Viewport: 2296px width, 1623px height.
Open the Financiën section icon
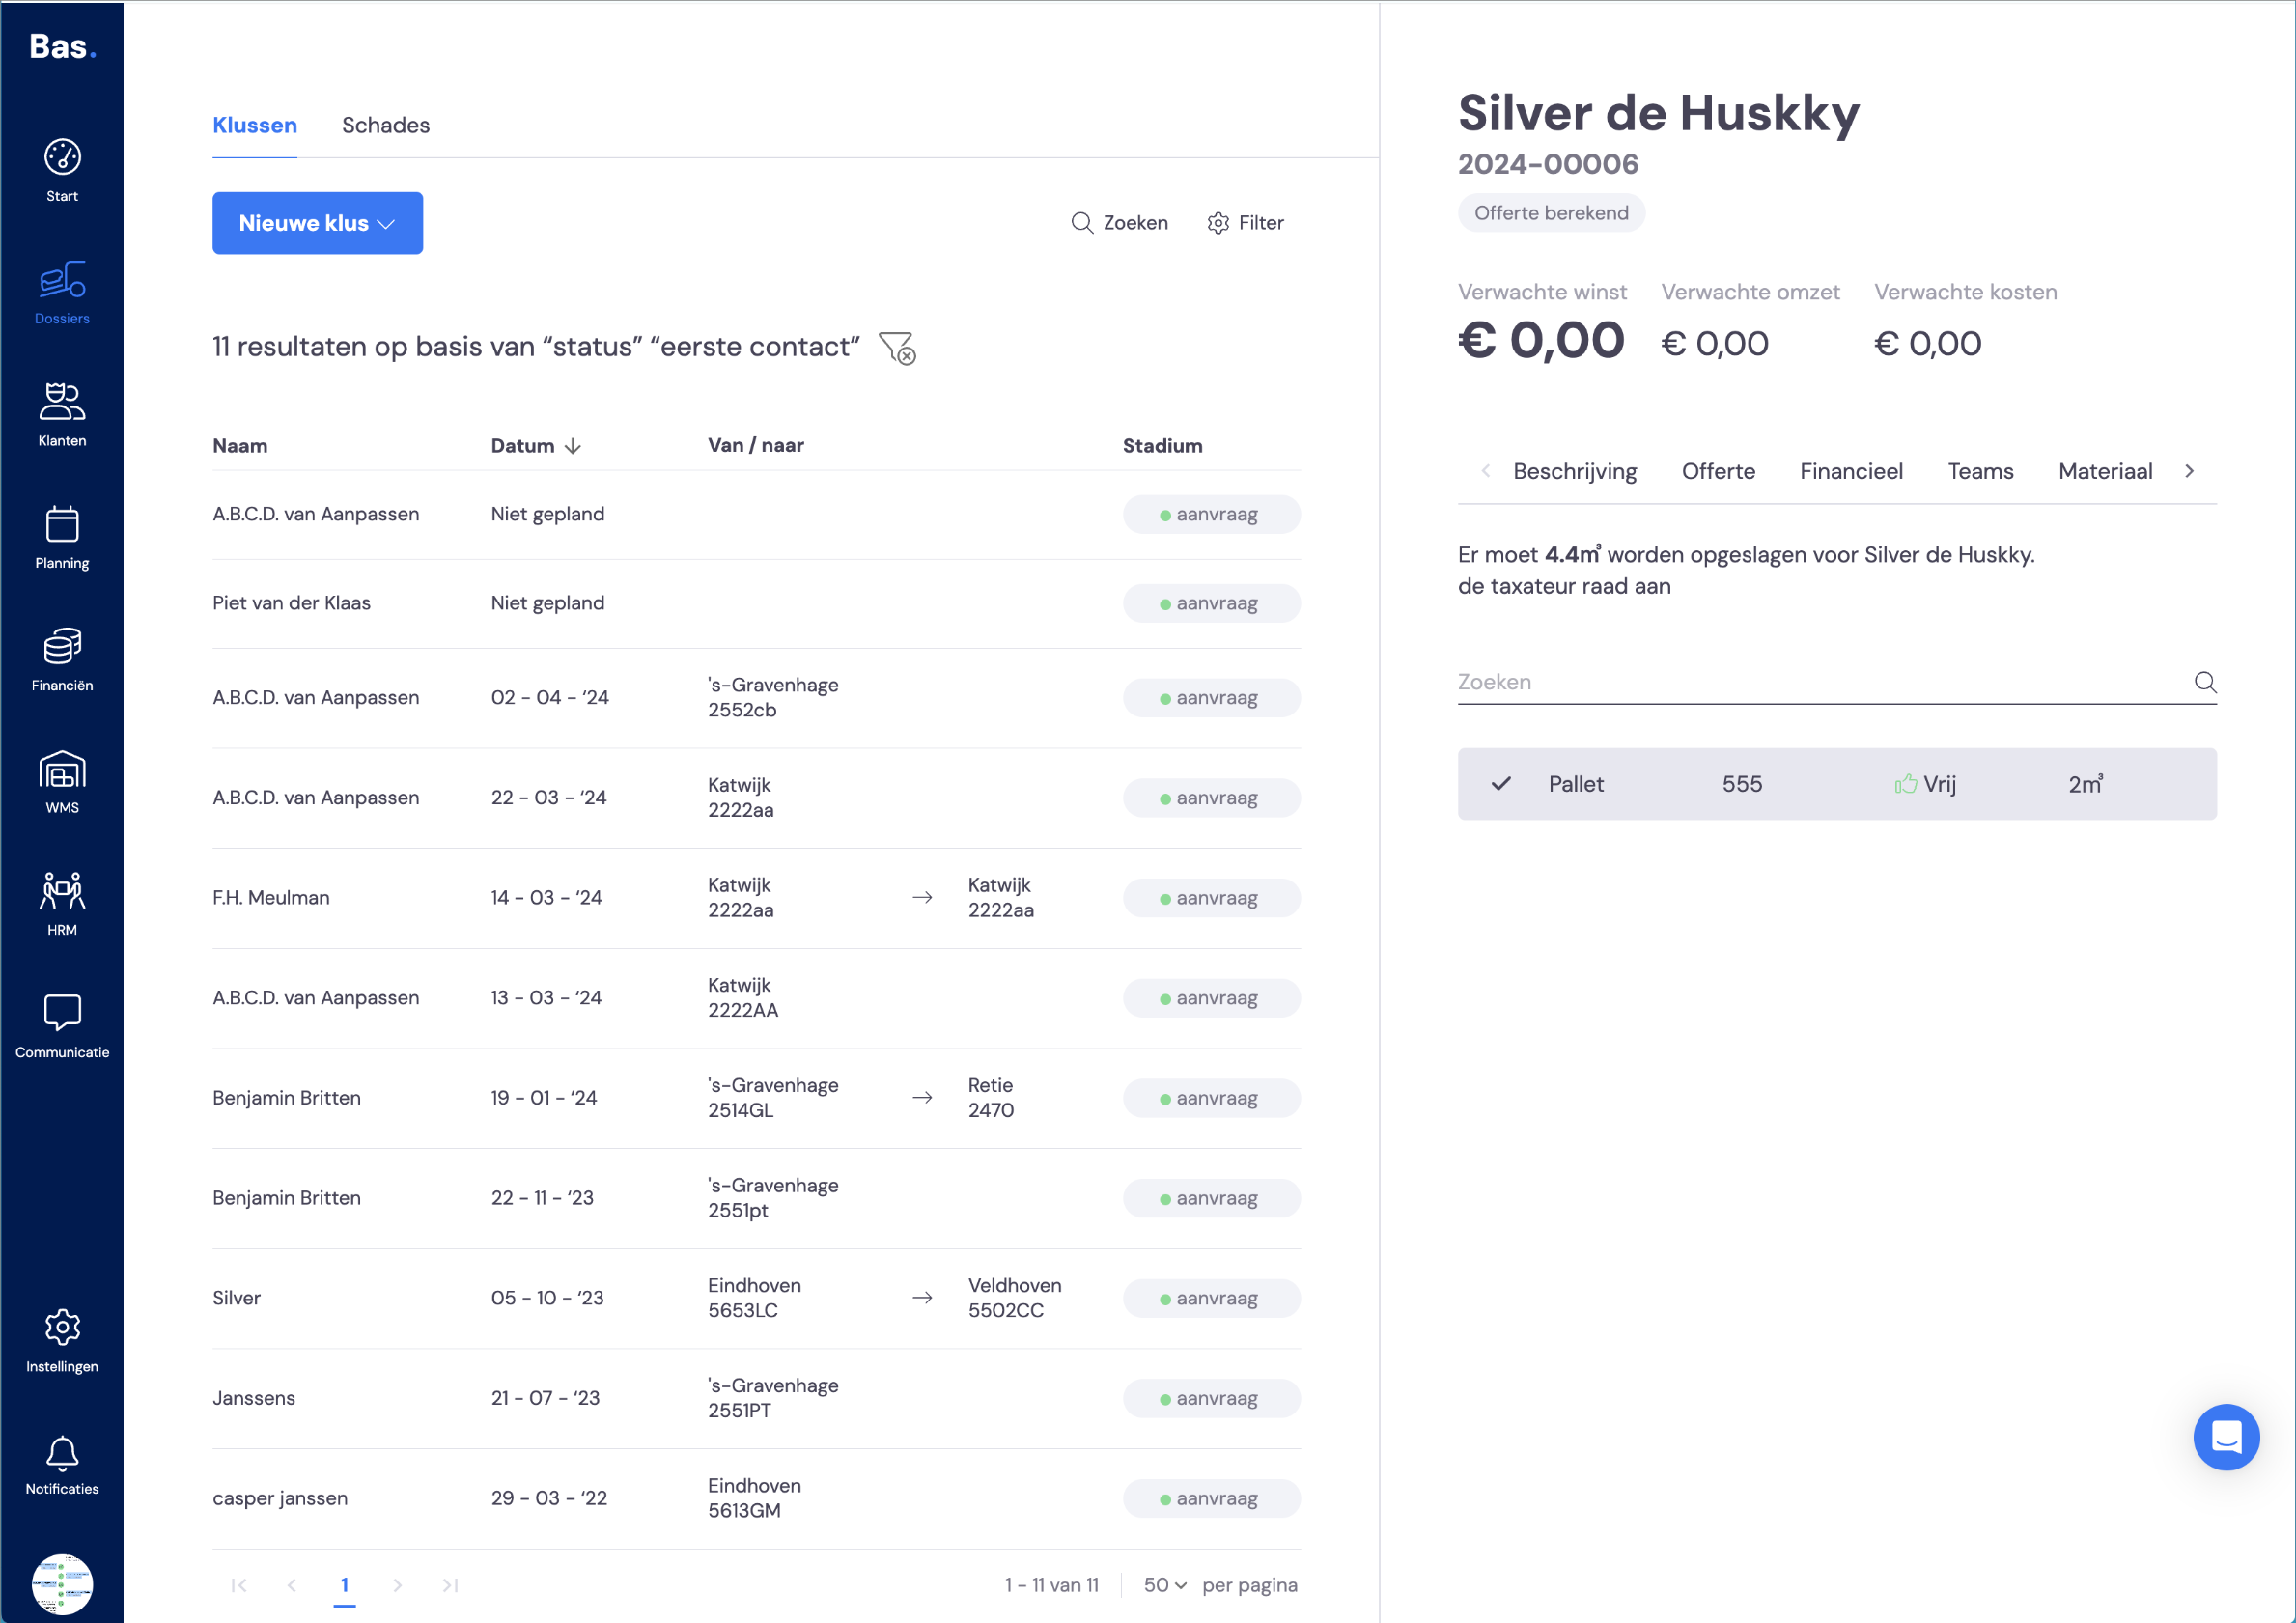pos(62,646)
